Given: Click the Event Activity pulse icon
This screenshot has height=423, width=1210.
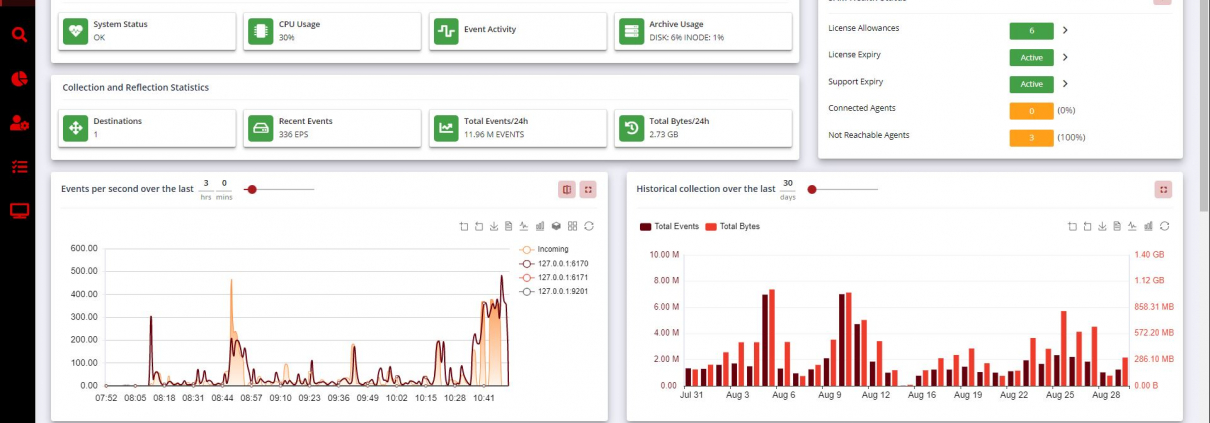Looking at the screenshot, I should (445, 30).
